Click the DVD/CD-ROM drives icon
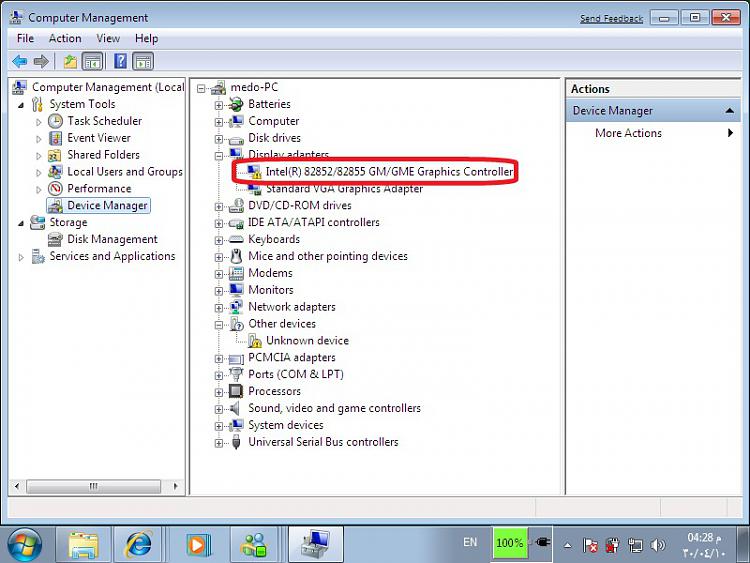The height and width of the screenshot is (563, 750). 236,206
